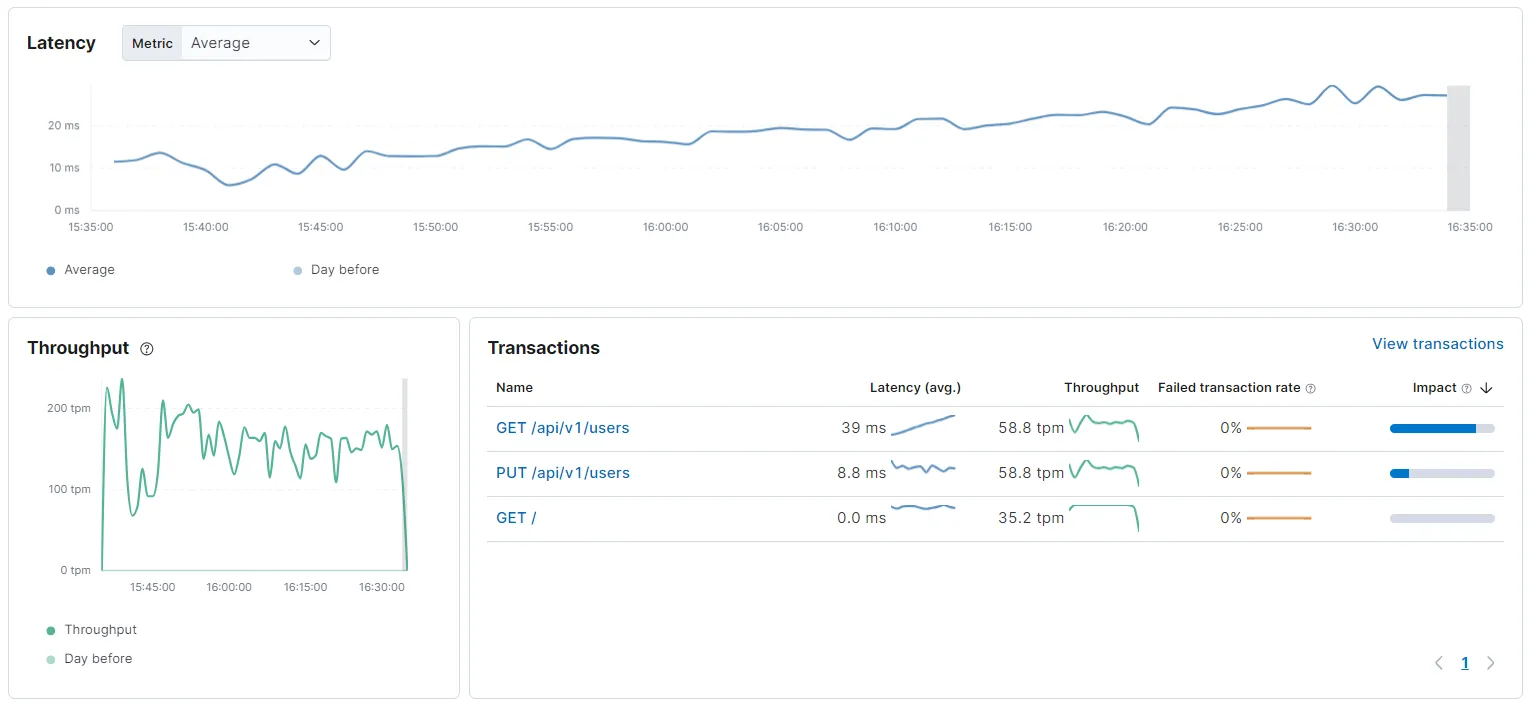The image size is (1529, 705).
Task: Toggle the Throughput series in the legend
Action: (x=92, y=630)
